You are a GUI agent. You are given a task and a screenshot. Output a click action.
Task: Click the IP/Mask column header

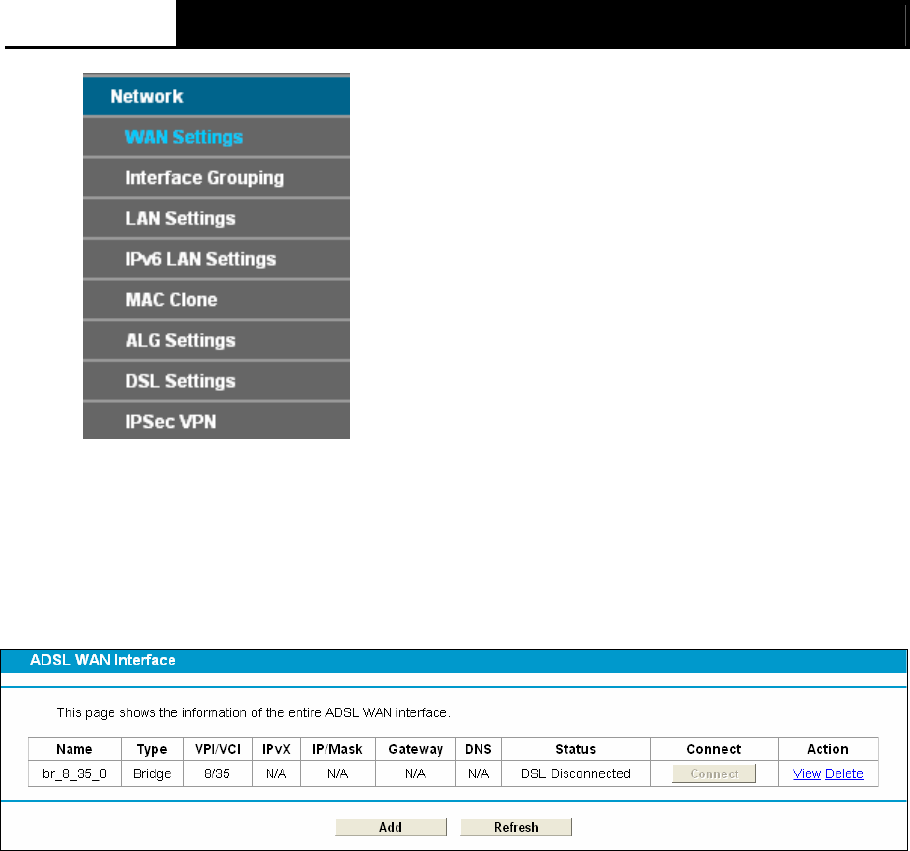(x=338, y=749)
